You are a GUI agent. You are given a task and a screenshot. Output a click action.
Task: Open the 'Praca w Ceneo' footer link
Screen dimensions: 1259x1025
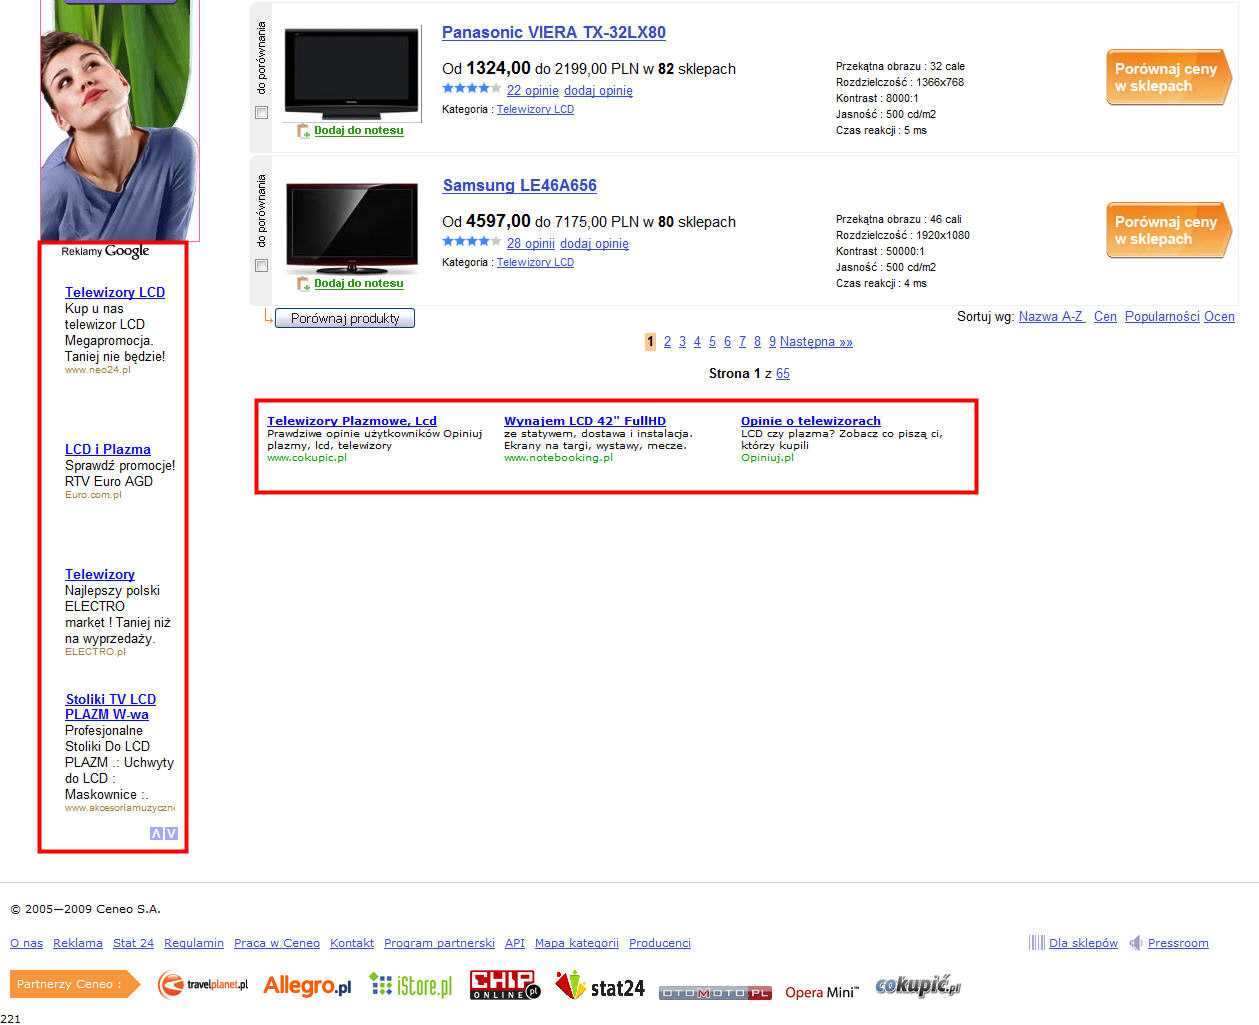click(277, 943)
